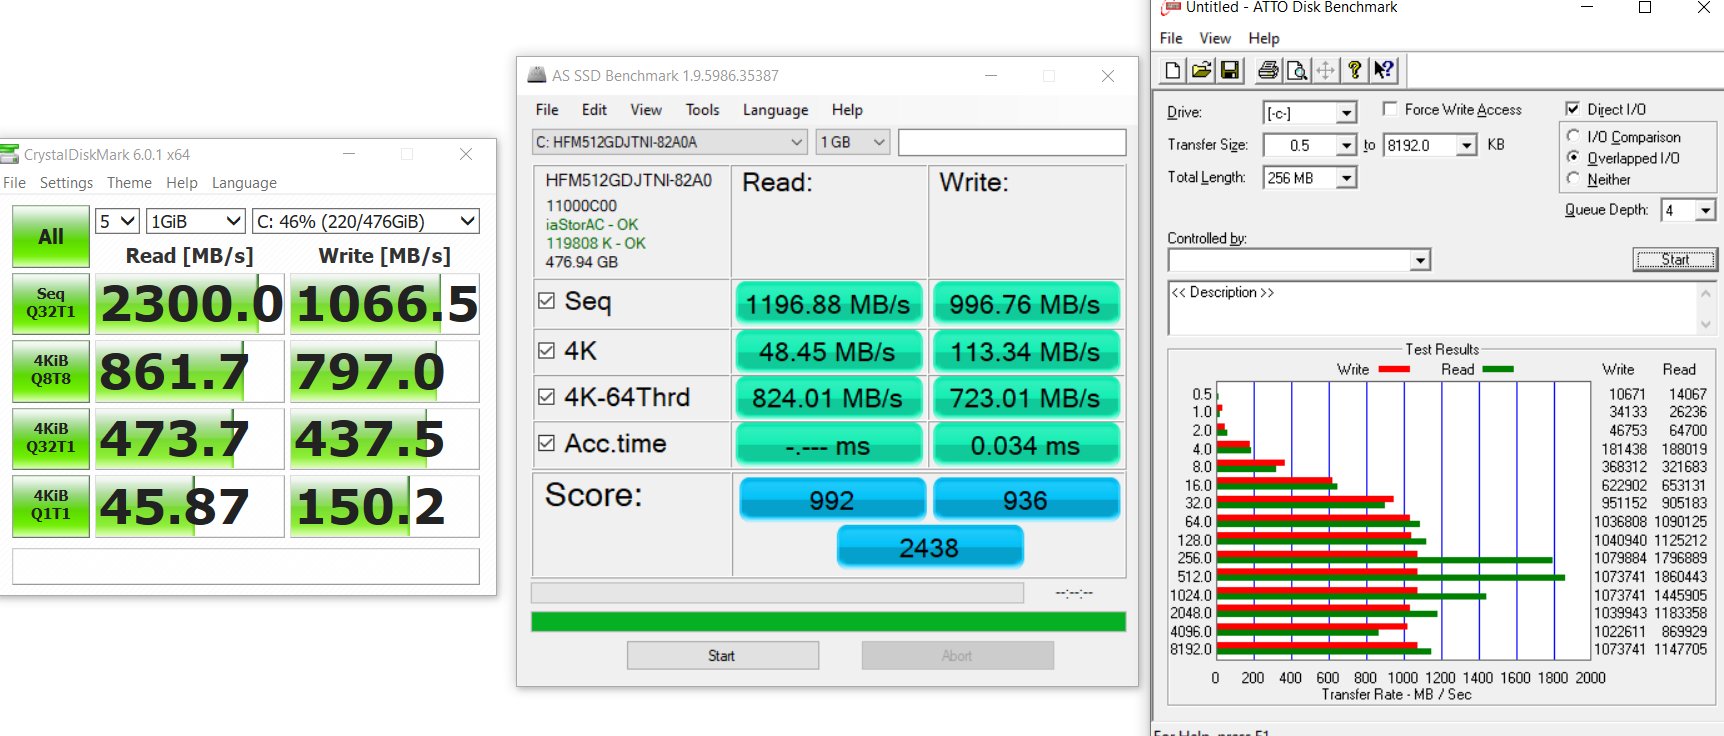The height and width of the screenshot is (736, 1724).
Task: Click the 2300.0 Seq read result
Action: coord(190,303)
